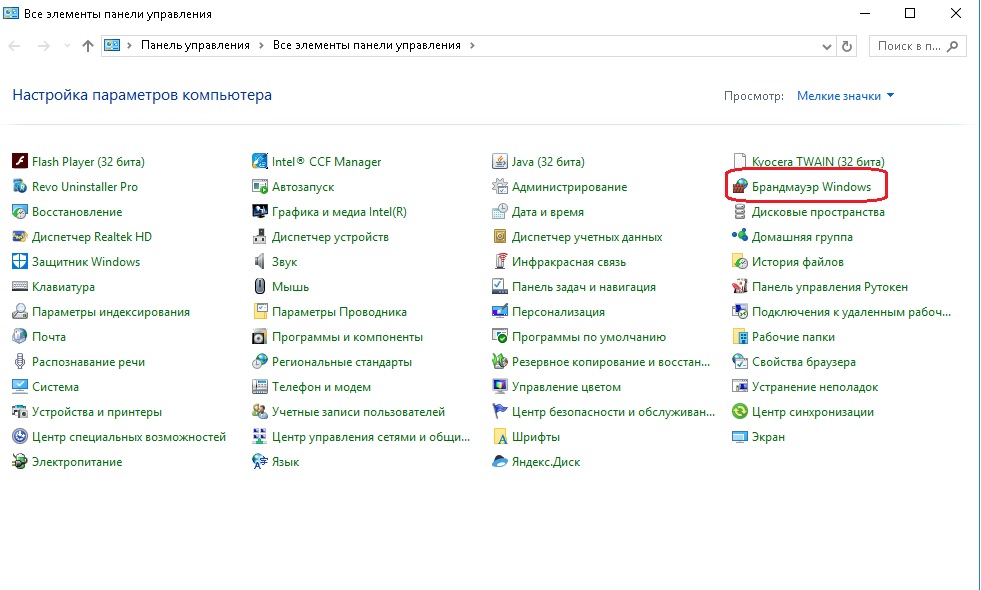This screenshot has height=590, width=981.
Task: Expand chevron after Панель управления breadcrumb
Action: click(x=260, y=45)
